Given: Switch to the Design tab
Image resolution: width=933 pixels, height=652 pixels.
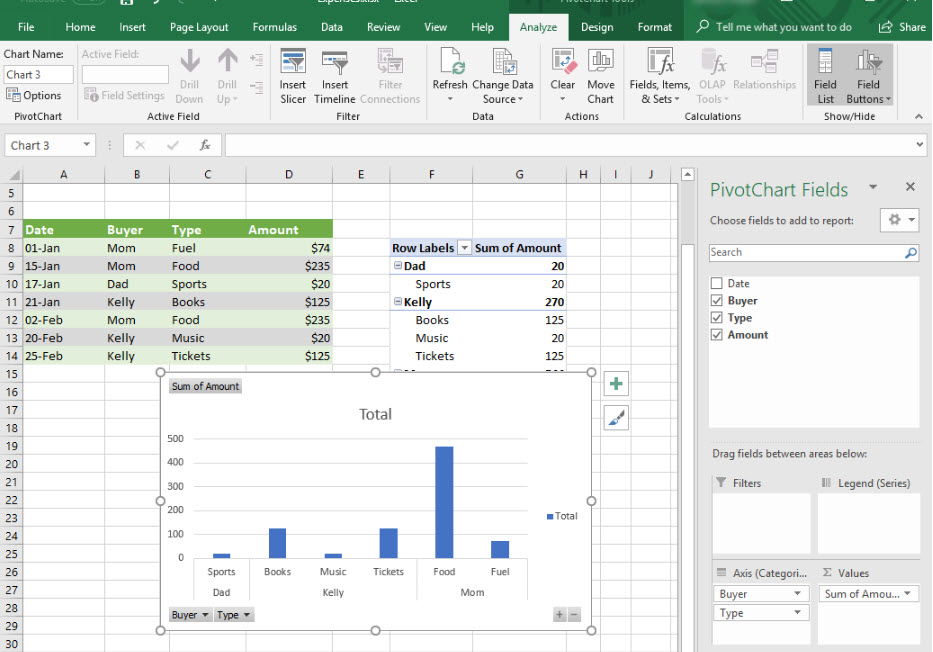Looking at the screenshot, I should point(597,27).
